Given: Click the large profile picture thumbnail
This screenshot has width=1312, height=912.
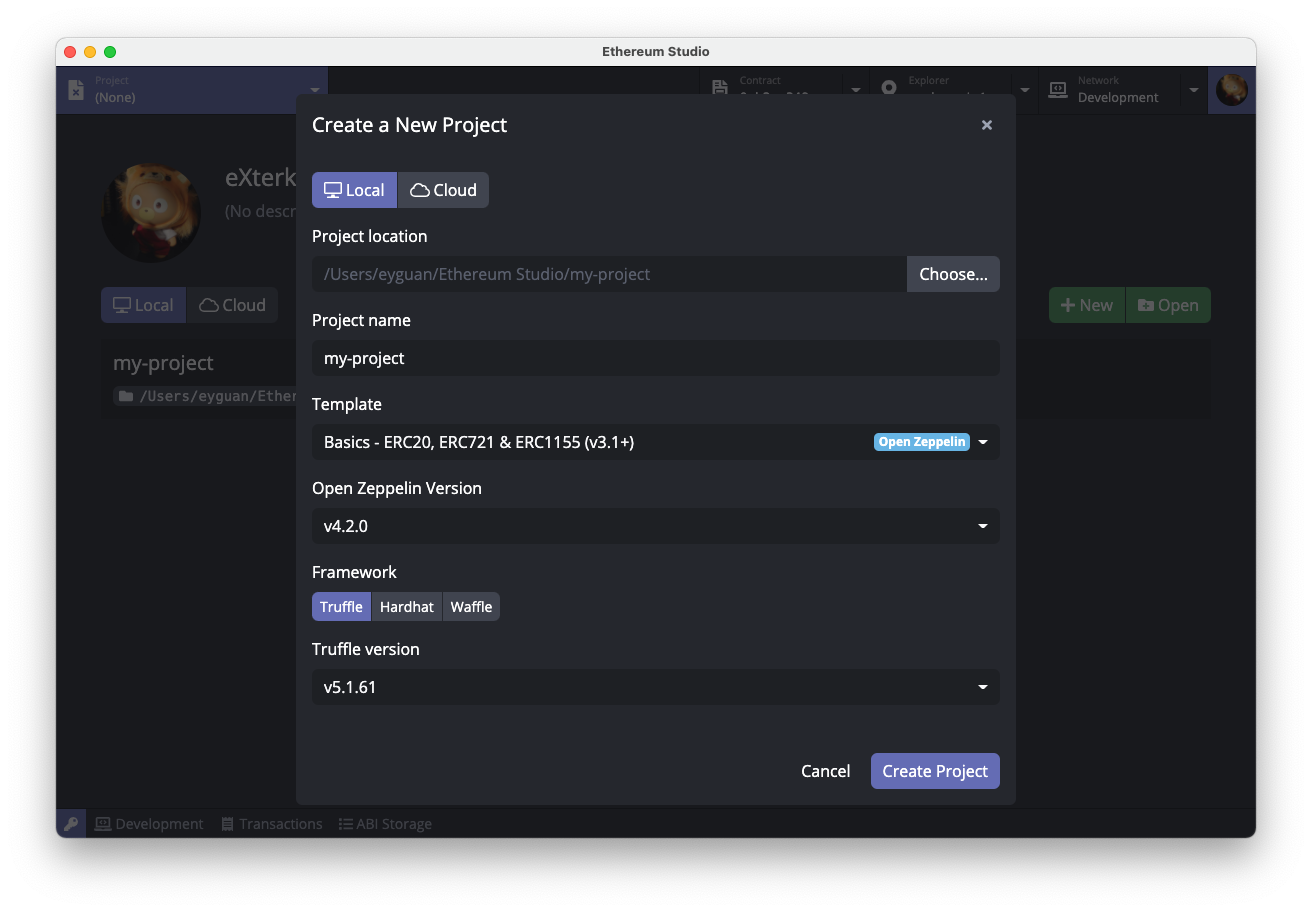Looking at the screenshot, I should [151, 213].
